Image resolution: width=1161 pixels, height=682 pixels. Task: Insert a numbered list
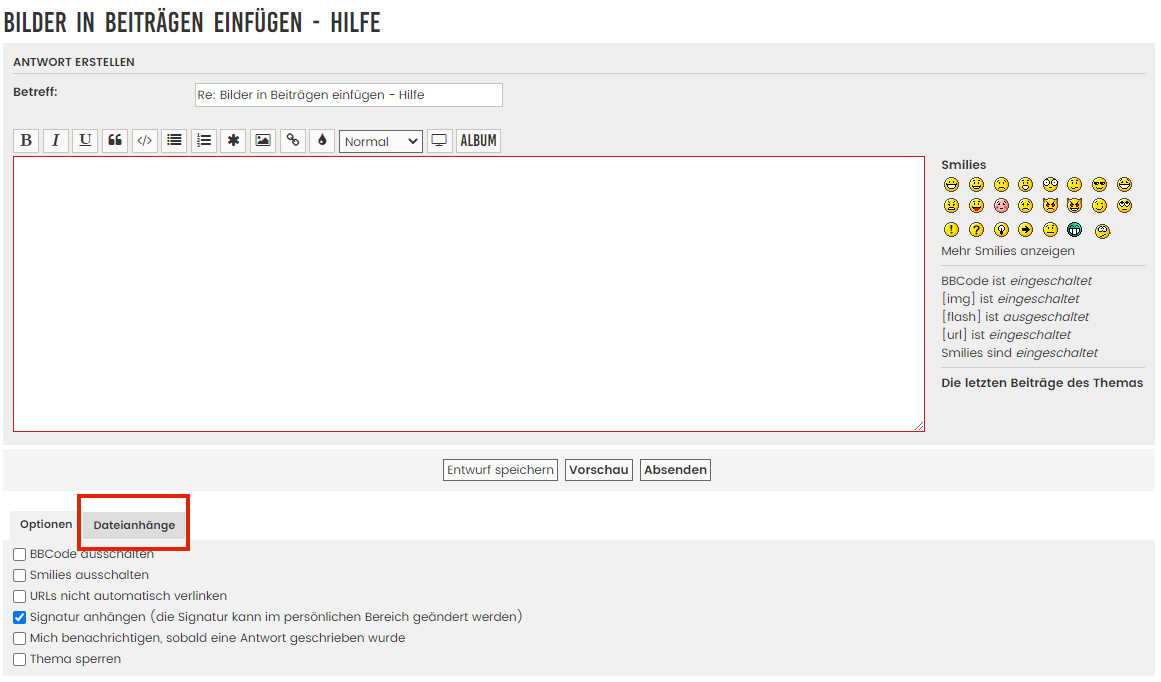[204, 141]
